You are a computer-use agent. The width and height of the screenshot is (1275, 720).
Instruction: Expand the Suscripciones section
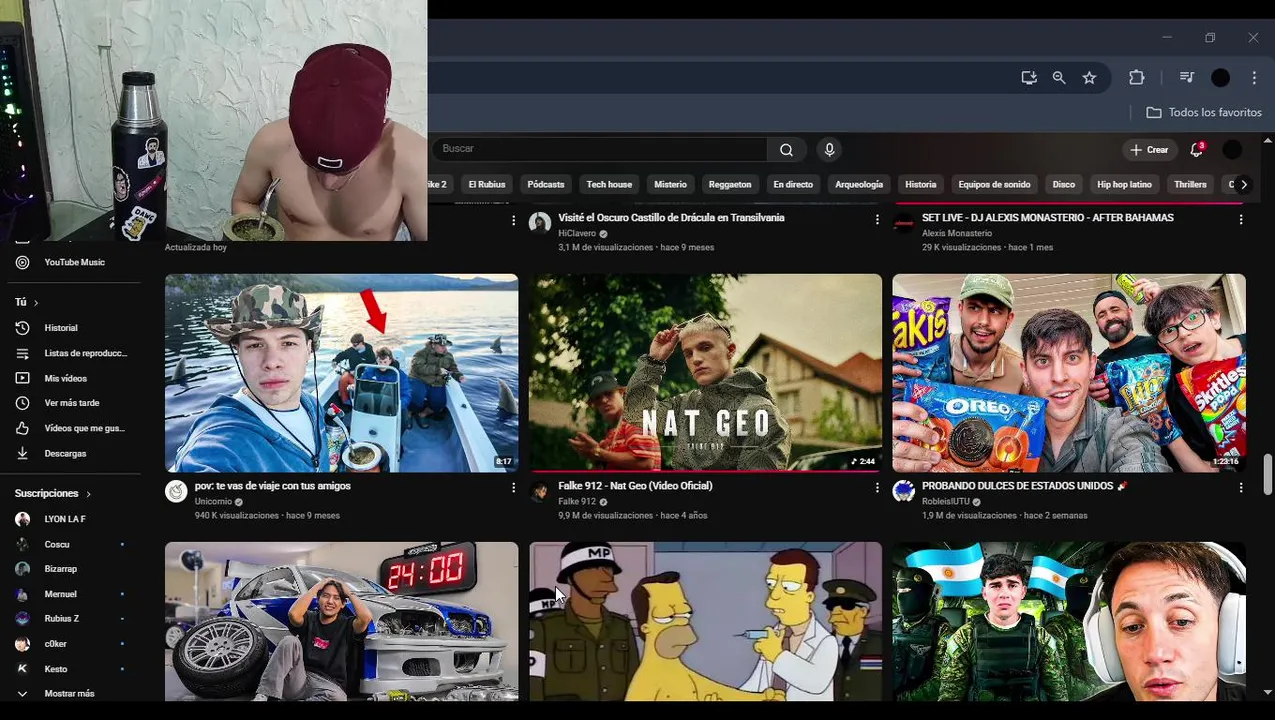53,493
